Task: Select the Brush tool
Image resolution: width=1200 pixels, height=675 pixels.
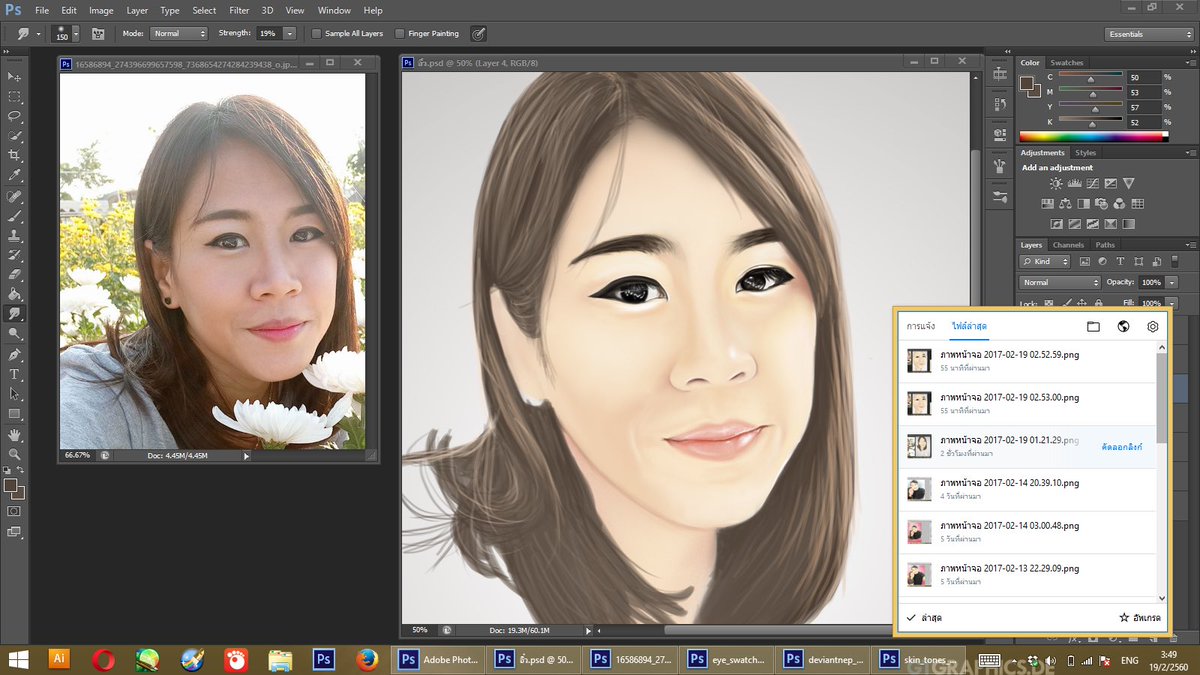Action: pyautogui.click(x=14, y=216)
